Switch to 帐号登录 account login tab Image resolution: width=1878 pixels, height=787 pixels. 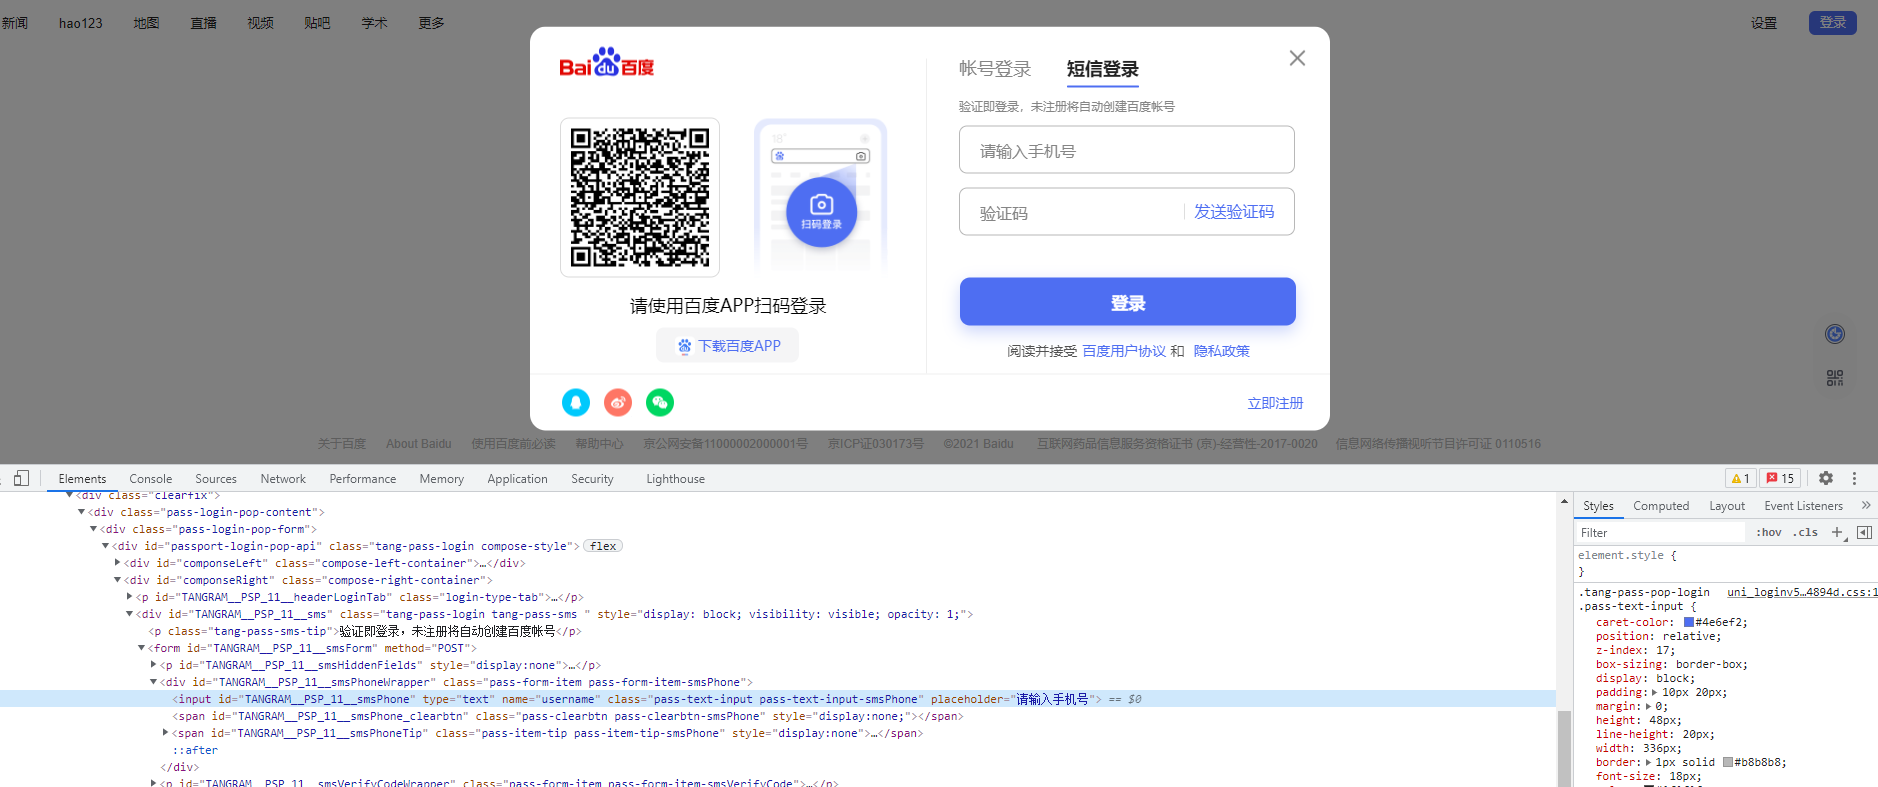(995, 69)
